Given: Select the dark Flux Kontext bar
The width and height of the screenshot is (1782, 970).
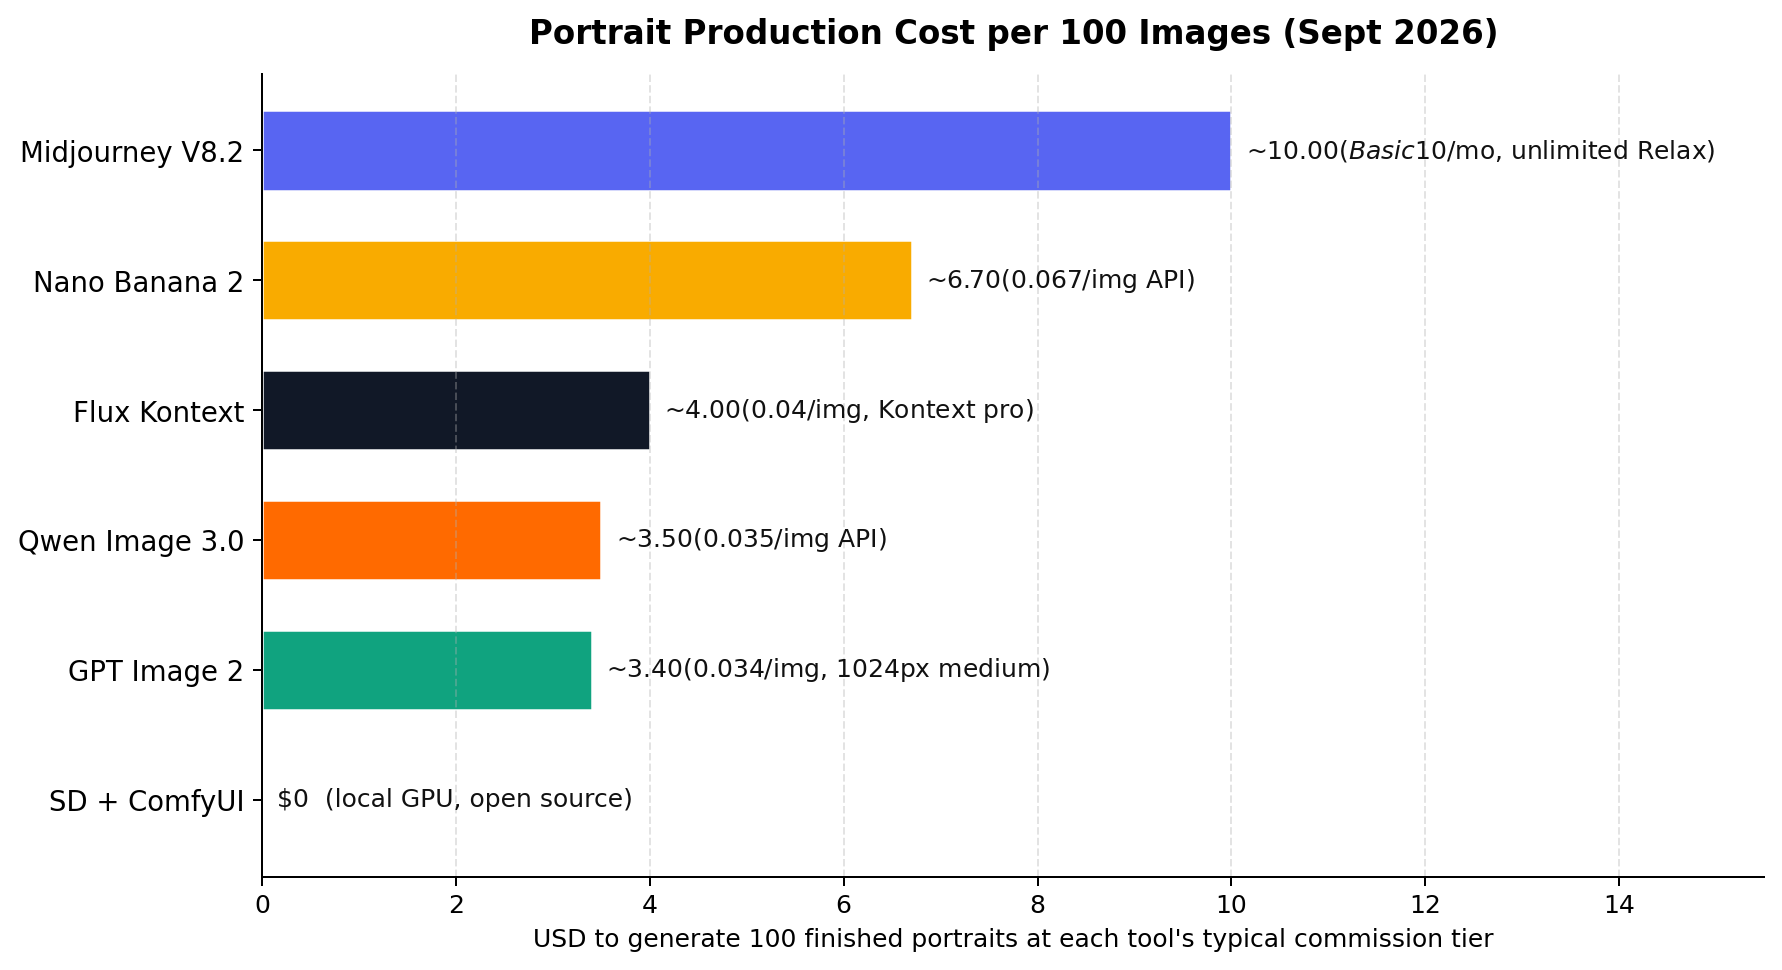Looking at the screenshot, I should click(x=456, y=411).
